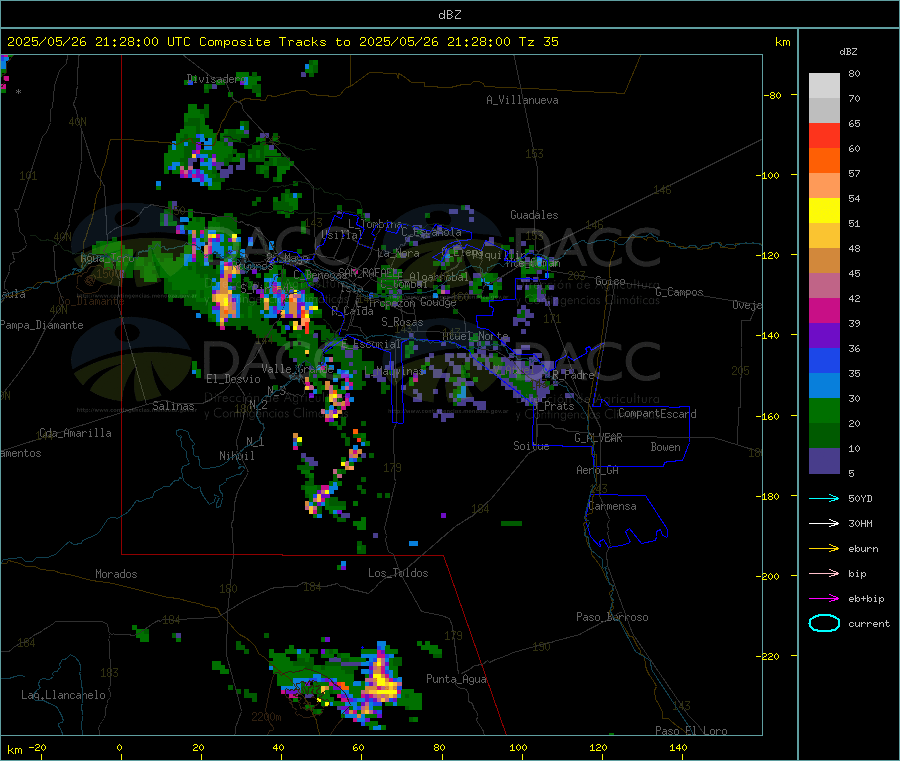Viewport: 900px width, 761px height.
Task: Click the Guadales place label
Action: 534,215
